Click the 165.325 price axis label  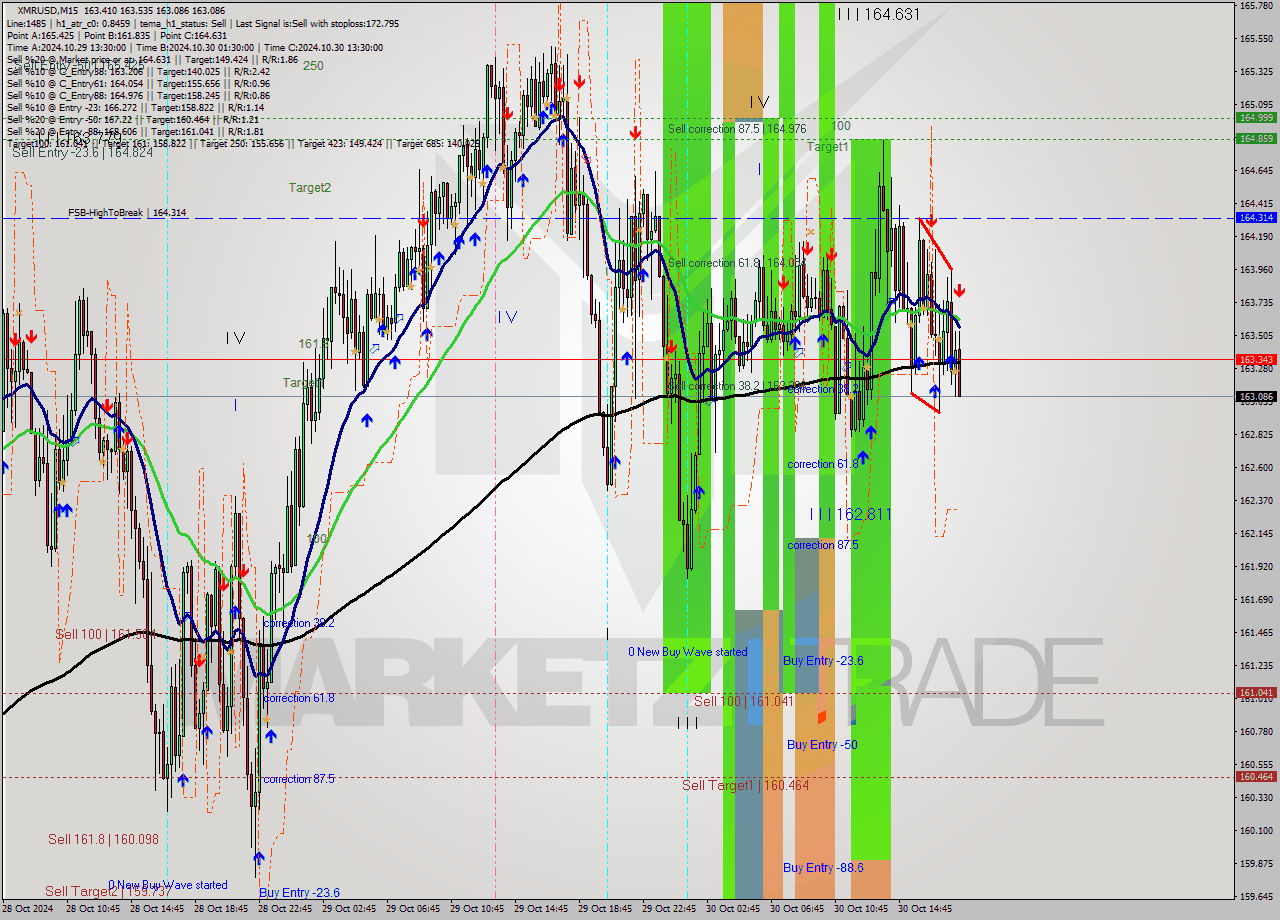1256,72
